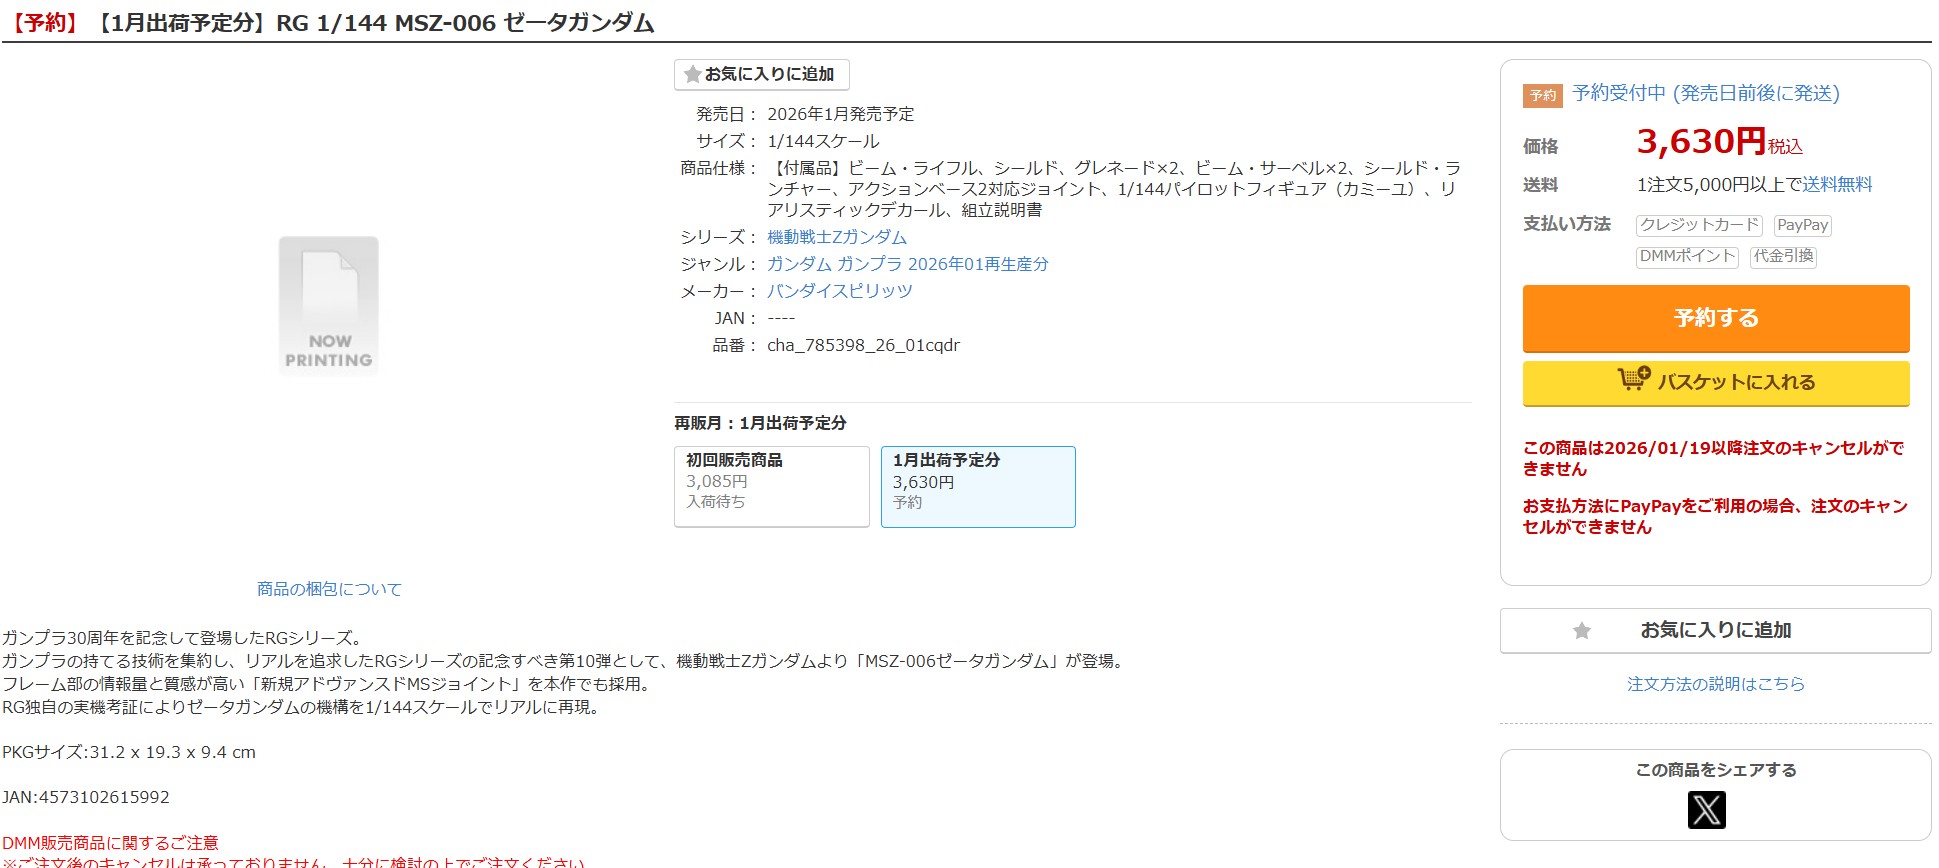Click the DMM販売商品に関するご注意 heading
This screenshot has height=868, width=1939.
pos(110,843)
